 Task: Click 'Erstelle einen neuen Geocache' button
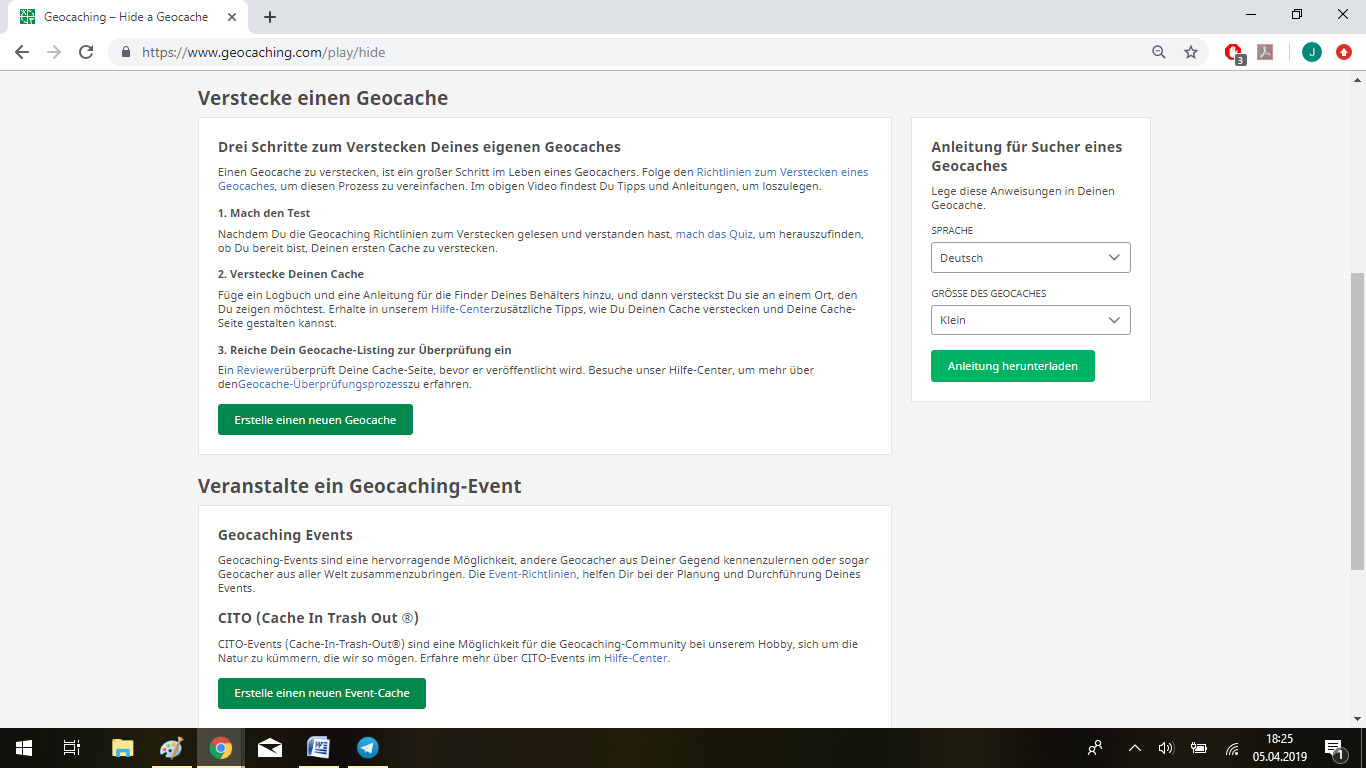(x=315, y=420)
